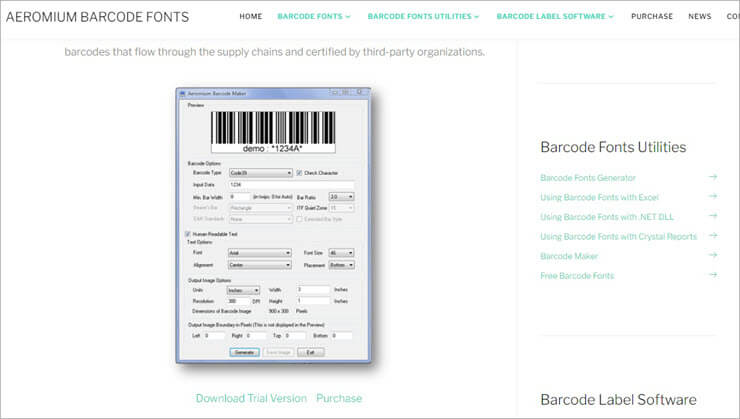740x419 pixels.
Task: Click the Bottom boundary field
Action: (342, 335)
